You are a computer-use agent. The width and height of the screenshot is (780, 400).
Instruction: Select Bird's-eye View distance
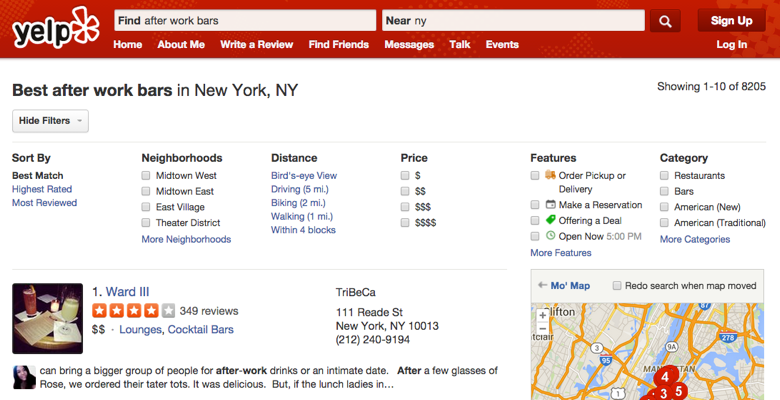point(304,176)
